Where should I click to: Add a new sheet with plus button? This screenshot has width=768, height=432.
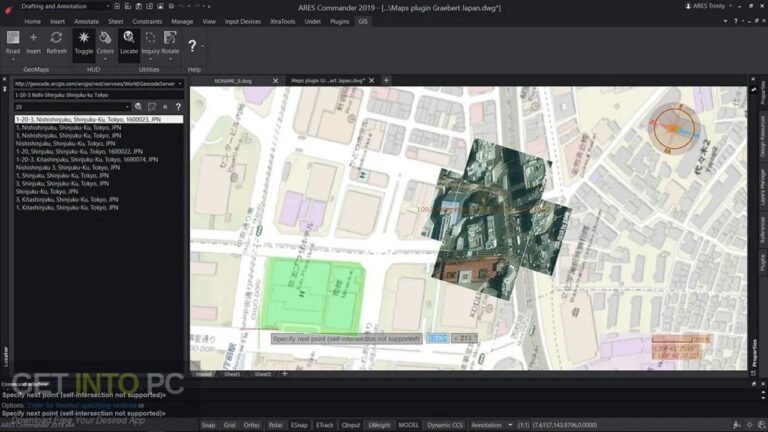(285, 374)
